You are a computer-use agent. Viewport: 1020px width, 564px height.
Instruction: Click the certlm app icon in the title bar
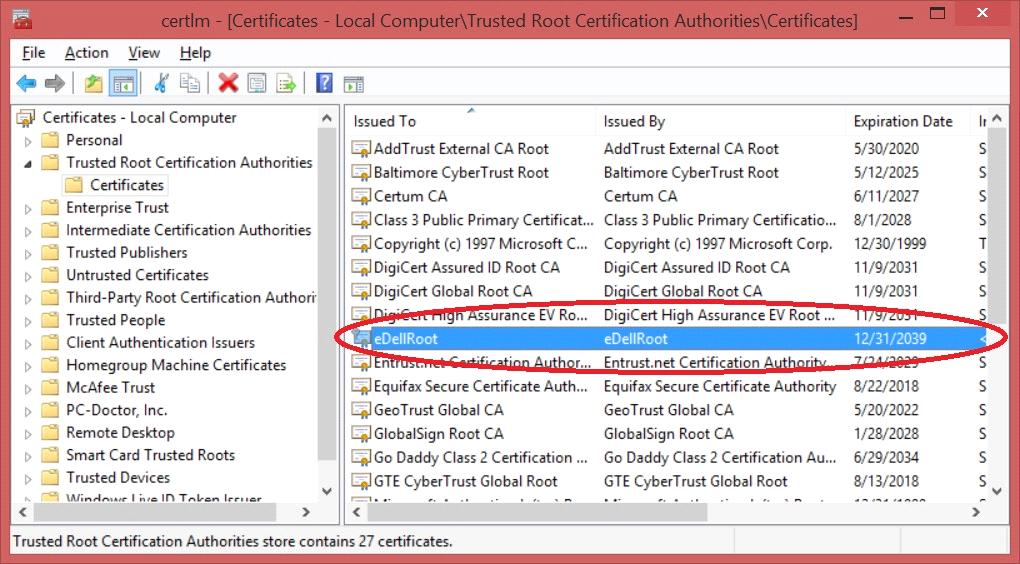point(22,19)
